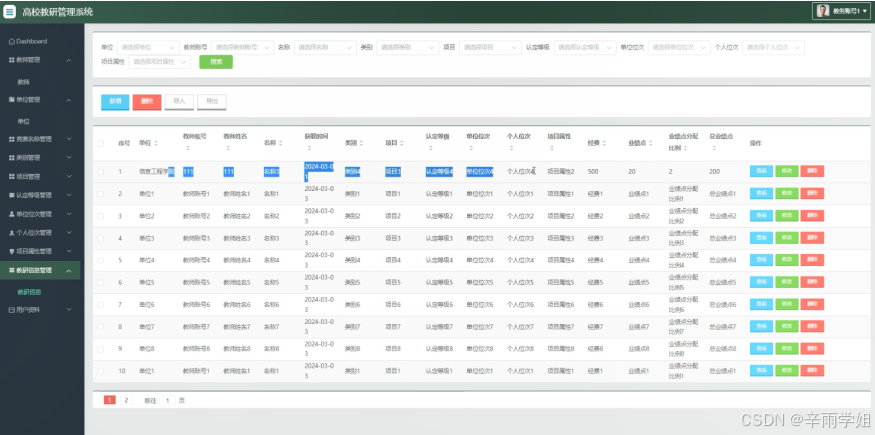The height and width of the screenshot is (435, 875).
Task: Click the sort arrows under the 个人位次 column header
Action: pos(512,148)
